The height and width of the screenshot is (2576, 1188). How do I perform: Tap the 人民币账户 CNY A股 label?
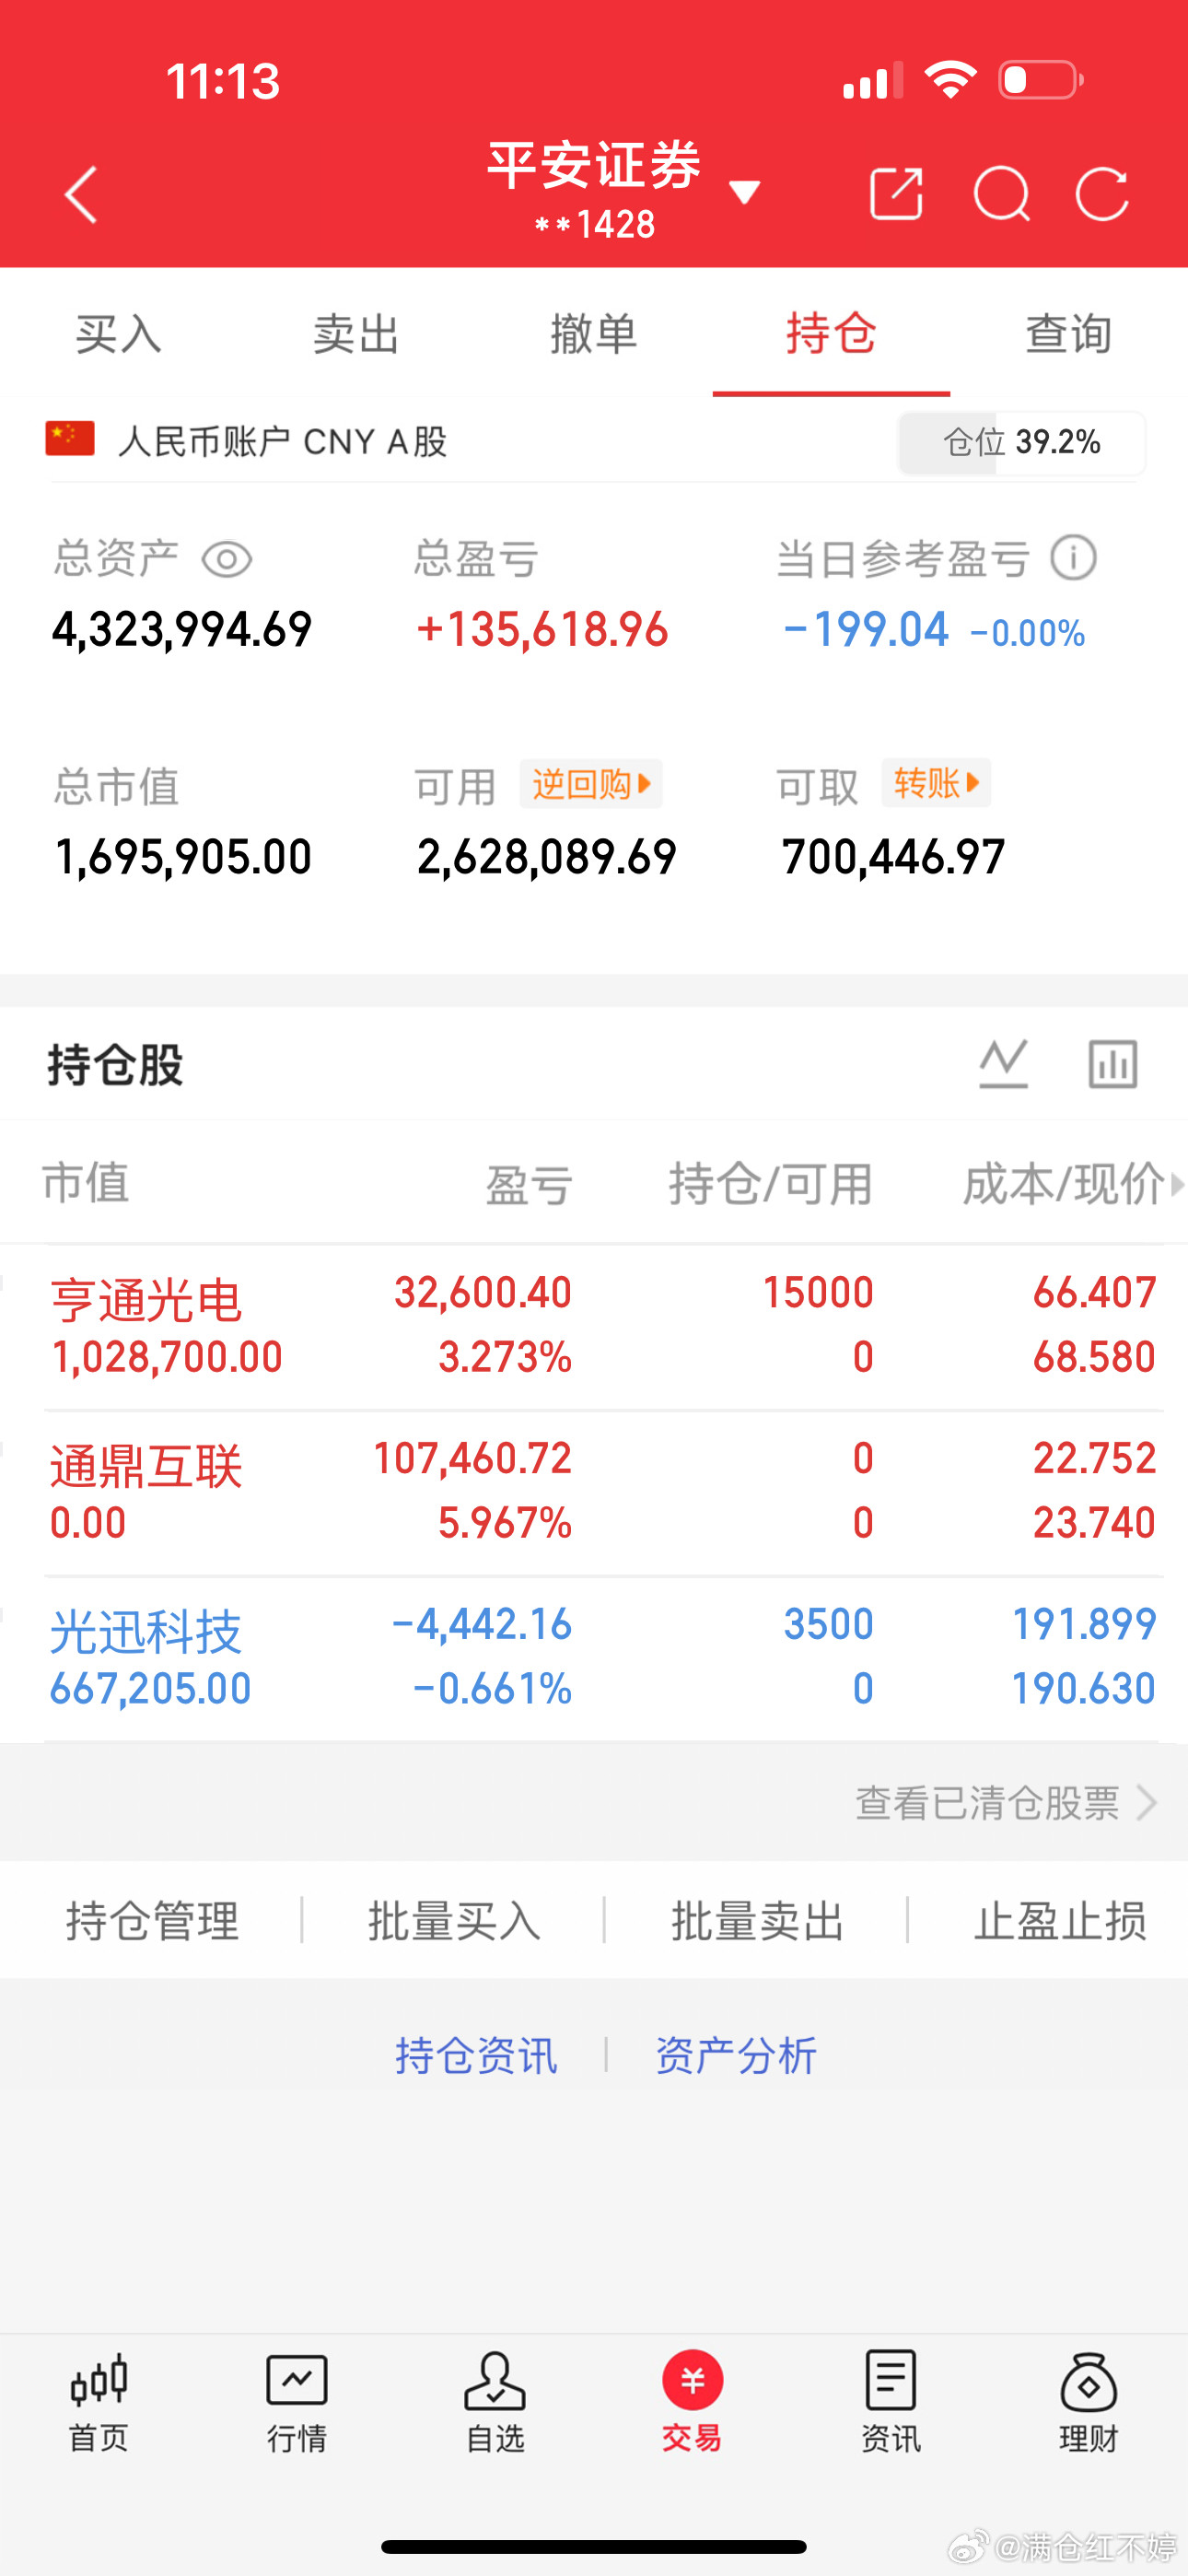click(283, 441)
